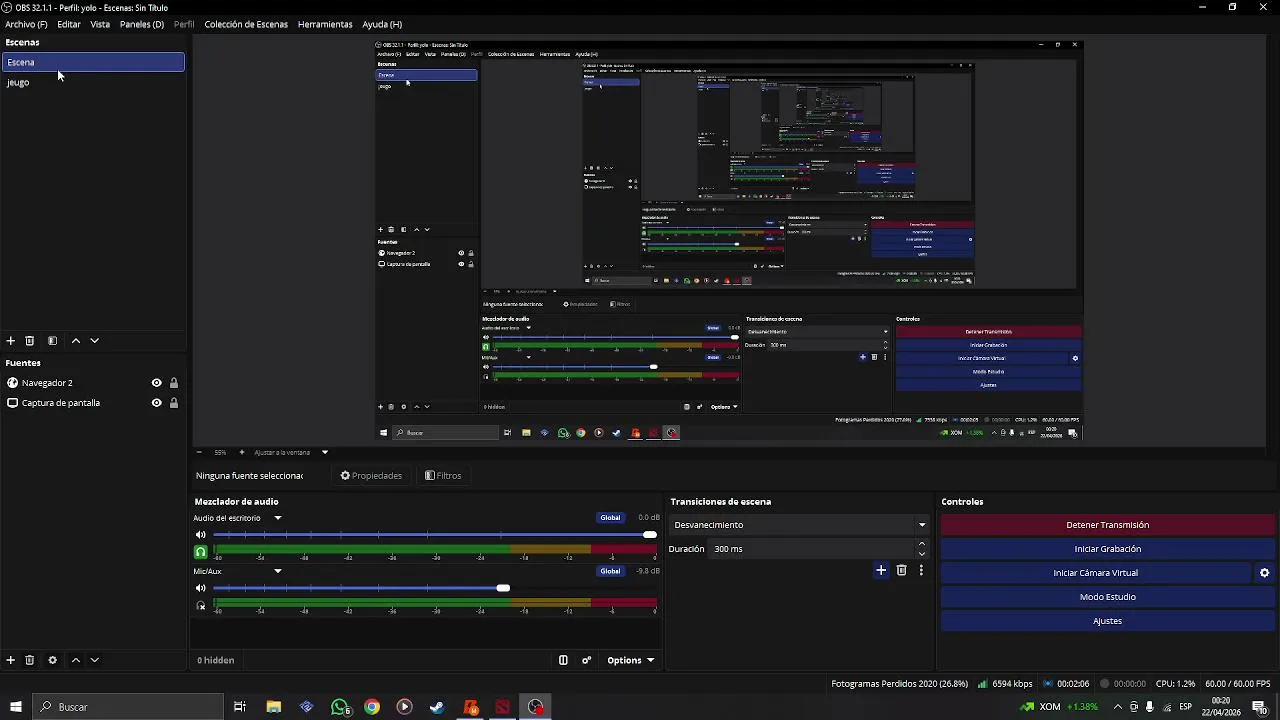
Task: Toggle monitoring headphones for Audio del escritorio
Action: (x=200, y=552)
